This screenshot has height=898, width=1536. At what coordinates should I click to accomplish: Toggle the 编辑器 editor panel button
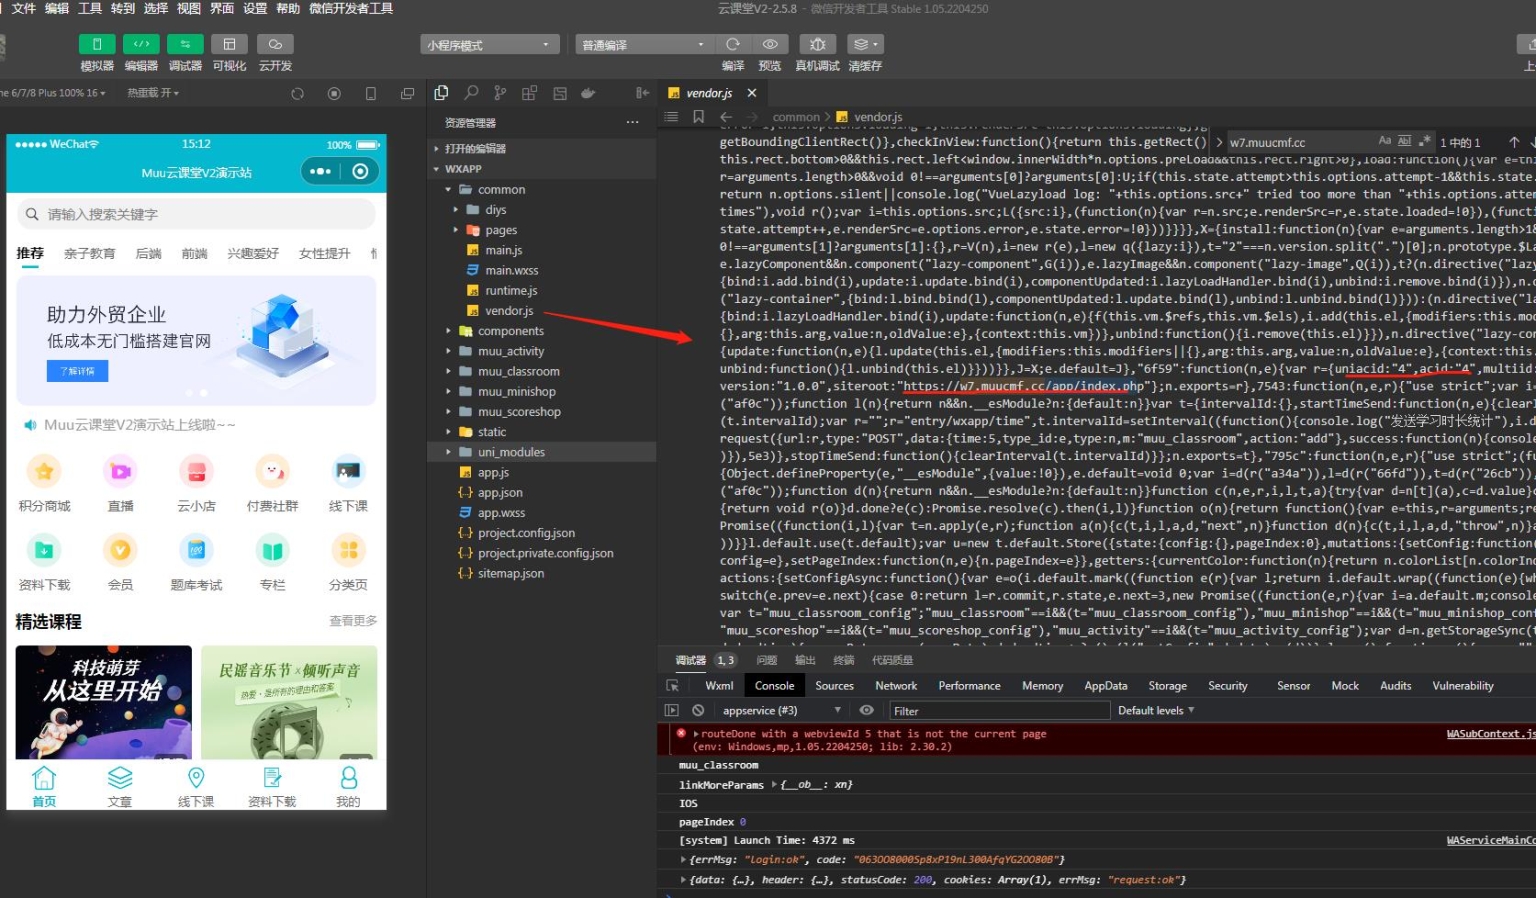tap(141, 44)
